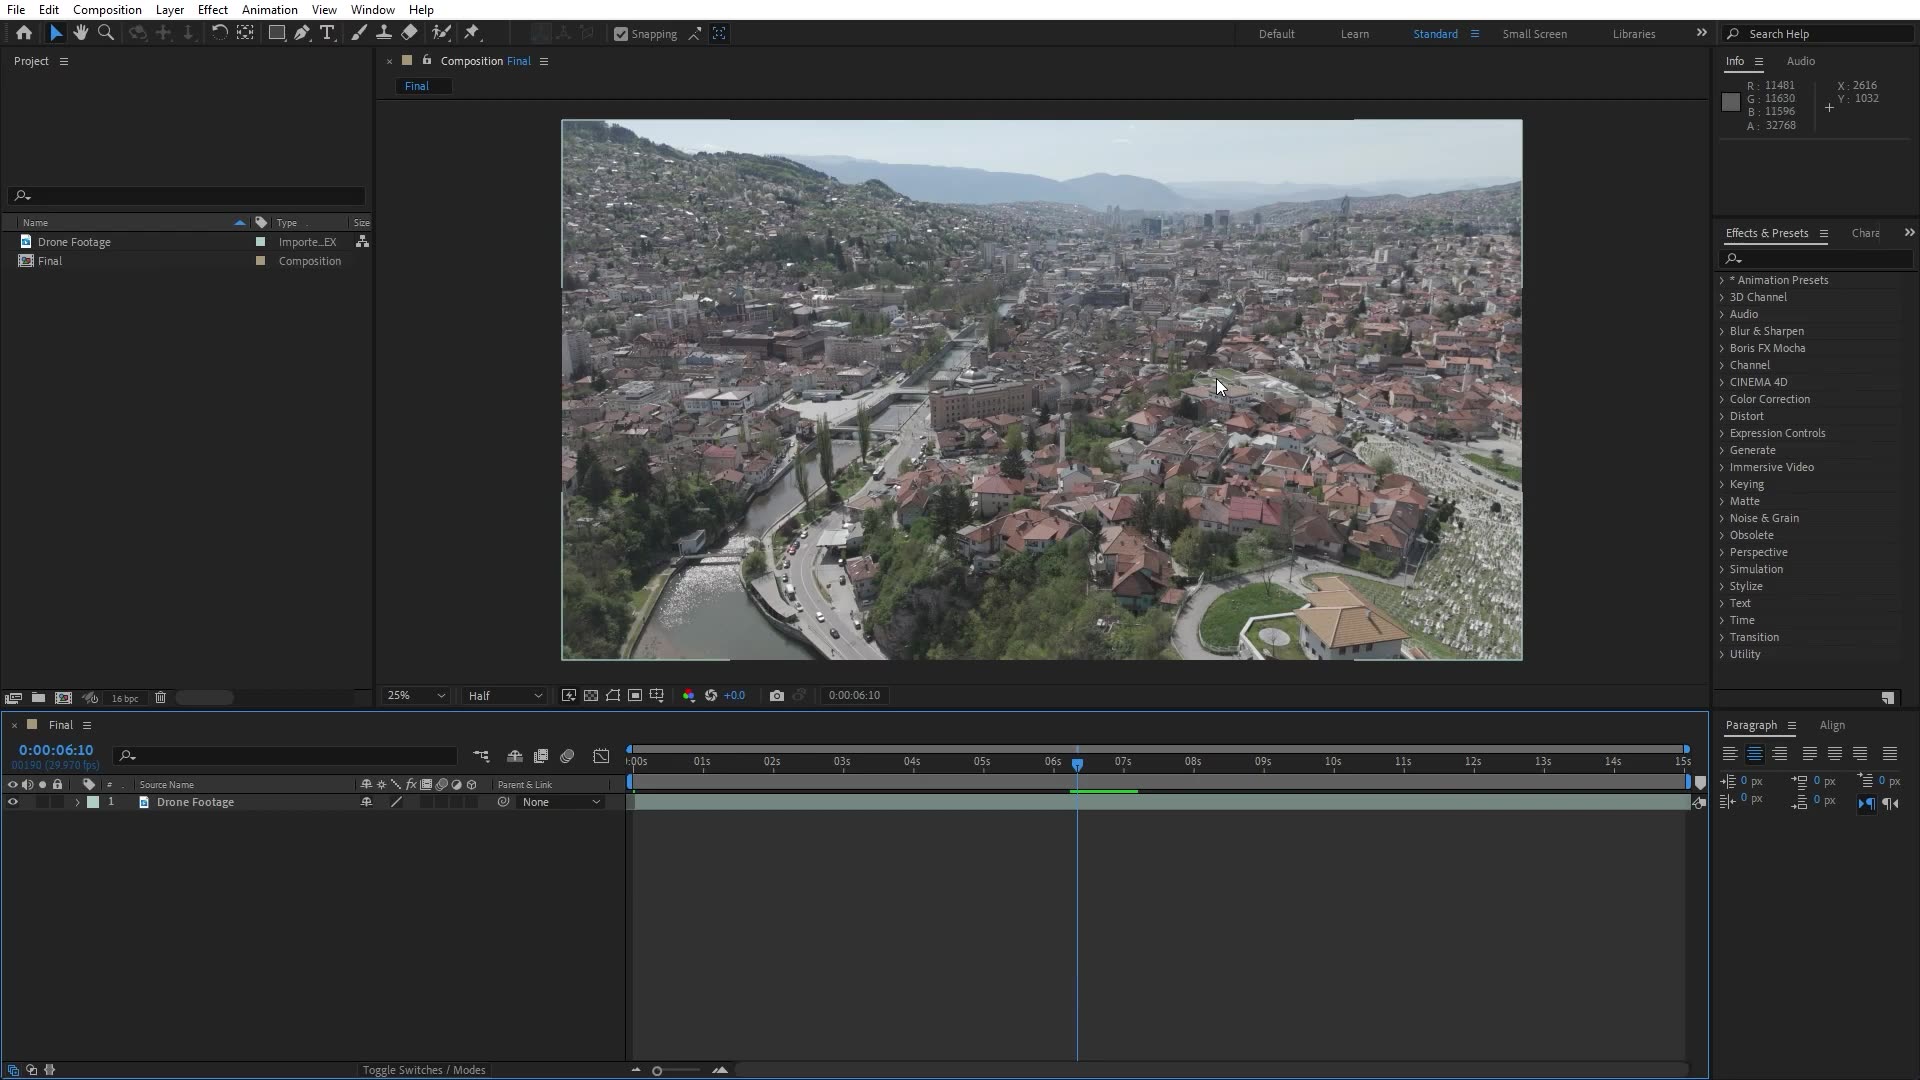Open the Half resolution dropdown
The image size is (1920, 1080).
coord(505,695)
